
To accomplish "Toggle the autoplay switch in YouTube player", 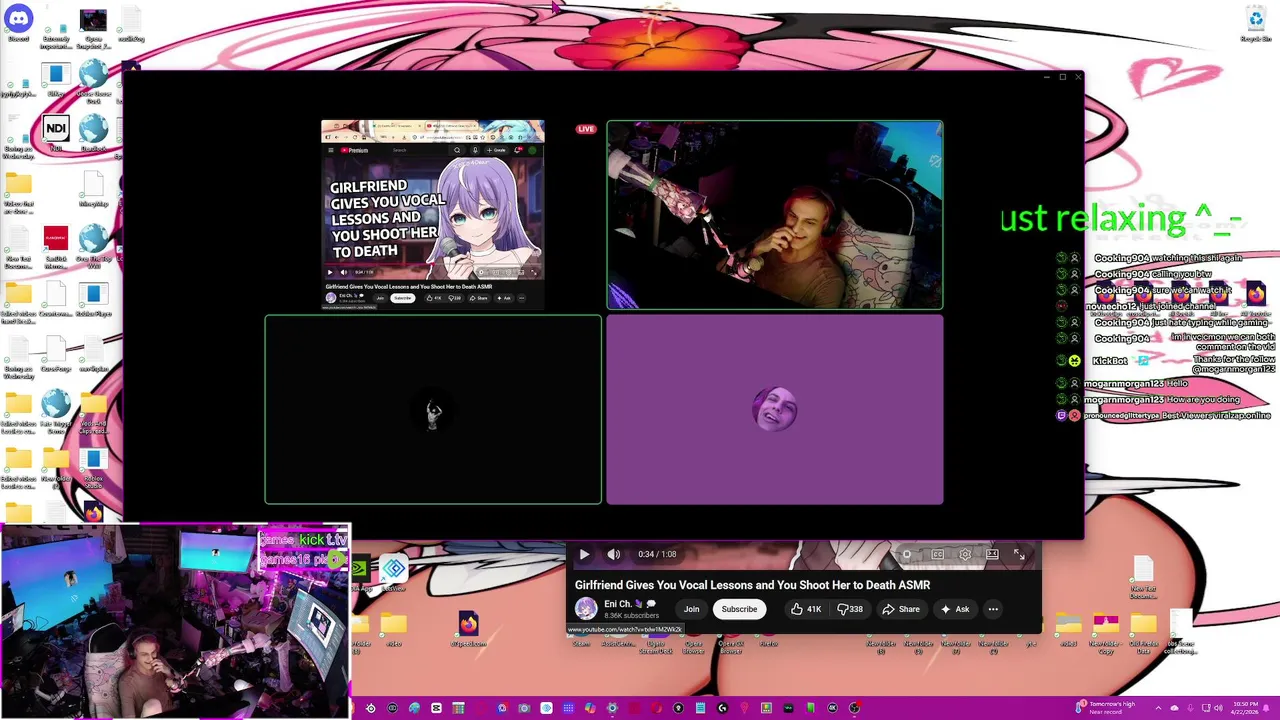I will point(907,554).
